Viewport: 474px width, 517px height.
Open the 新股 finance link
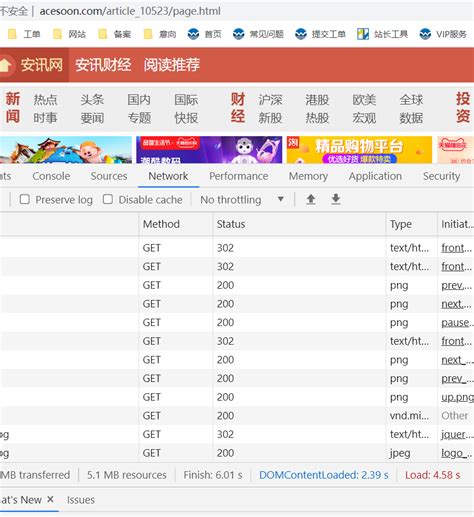click(270, 118)
